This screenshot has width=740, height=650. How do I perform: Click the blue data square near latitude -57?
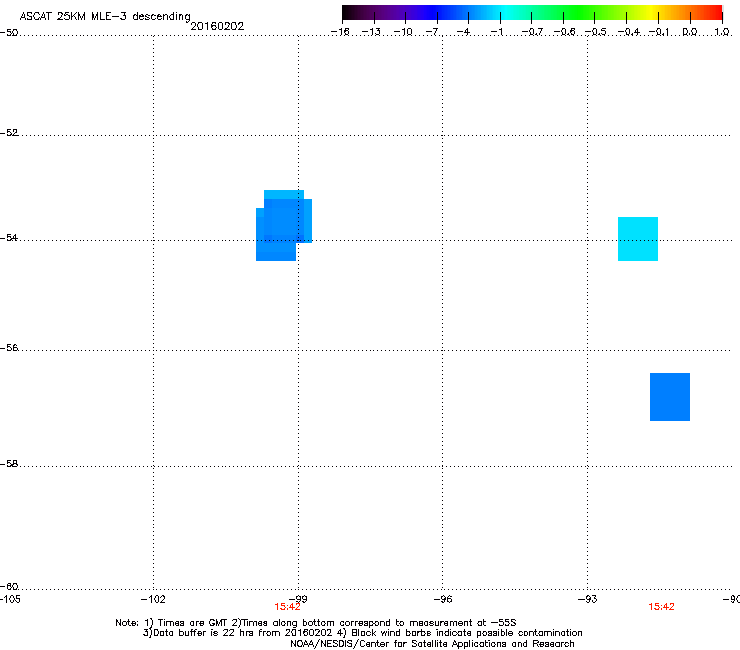[x=670, y=397]
